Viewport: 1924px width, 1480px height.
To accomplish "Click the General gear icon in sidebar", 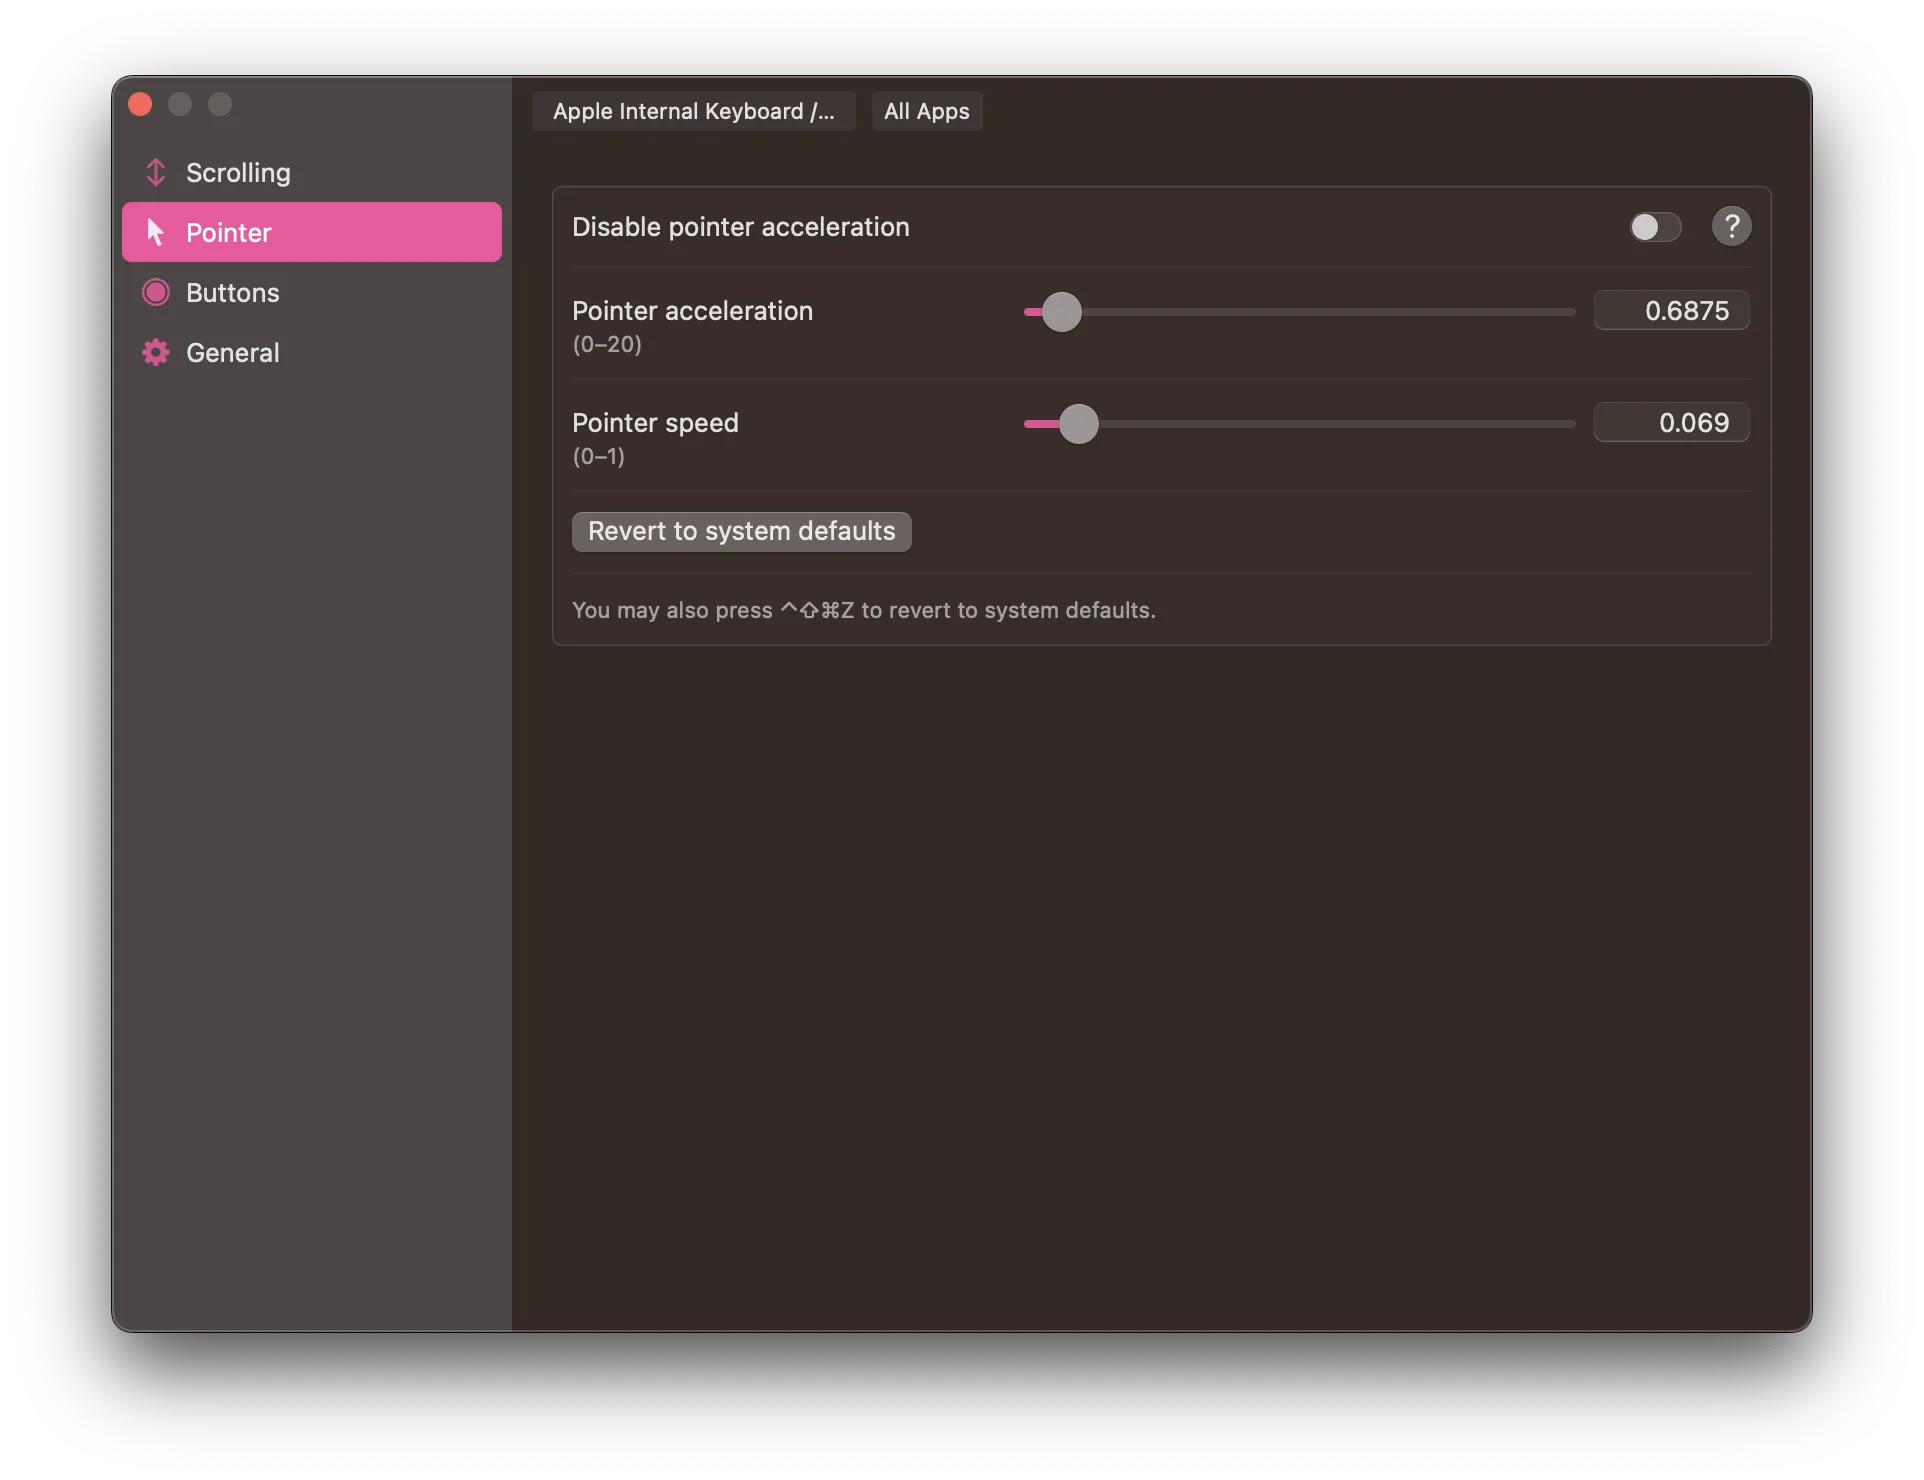I will (156, 352).
